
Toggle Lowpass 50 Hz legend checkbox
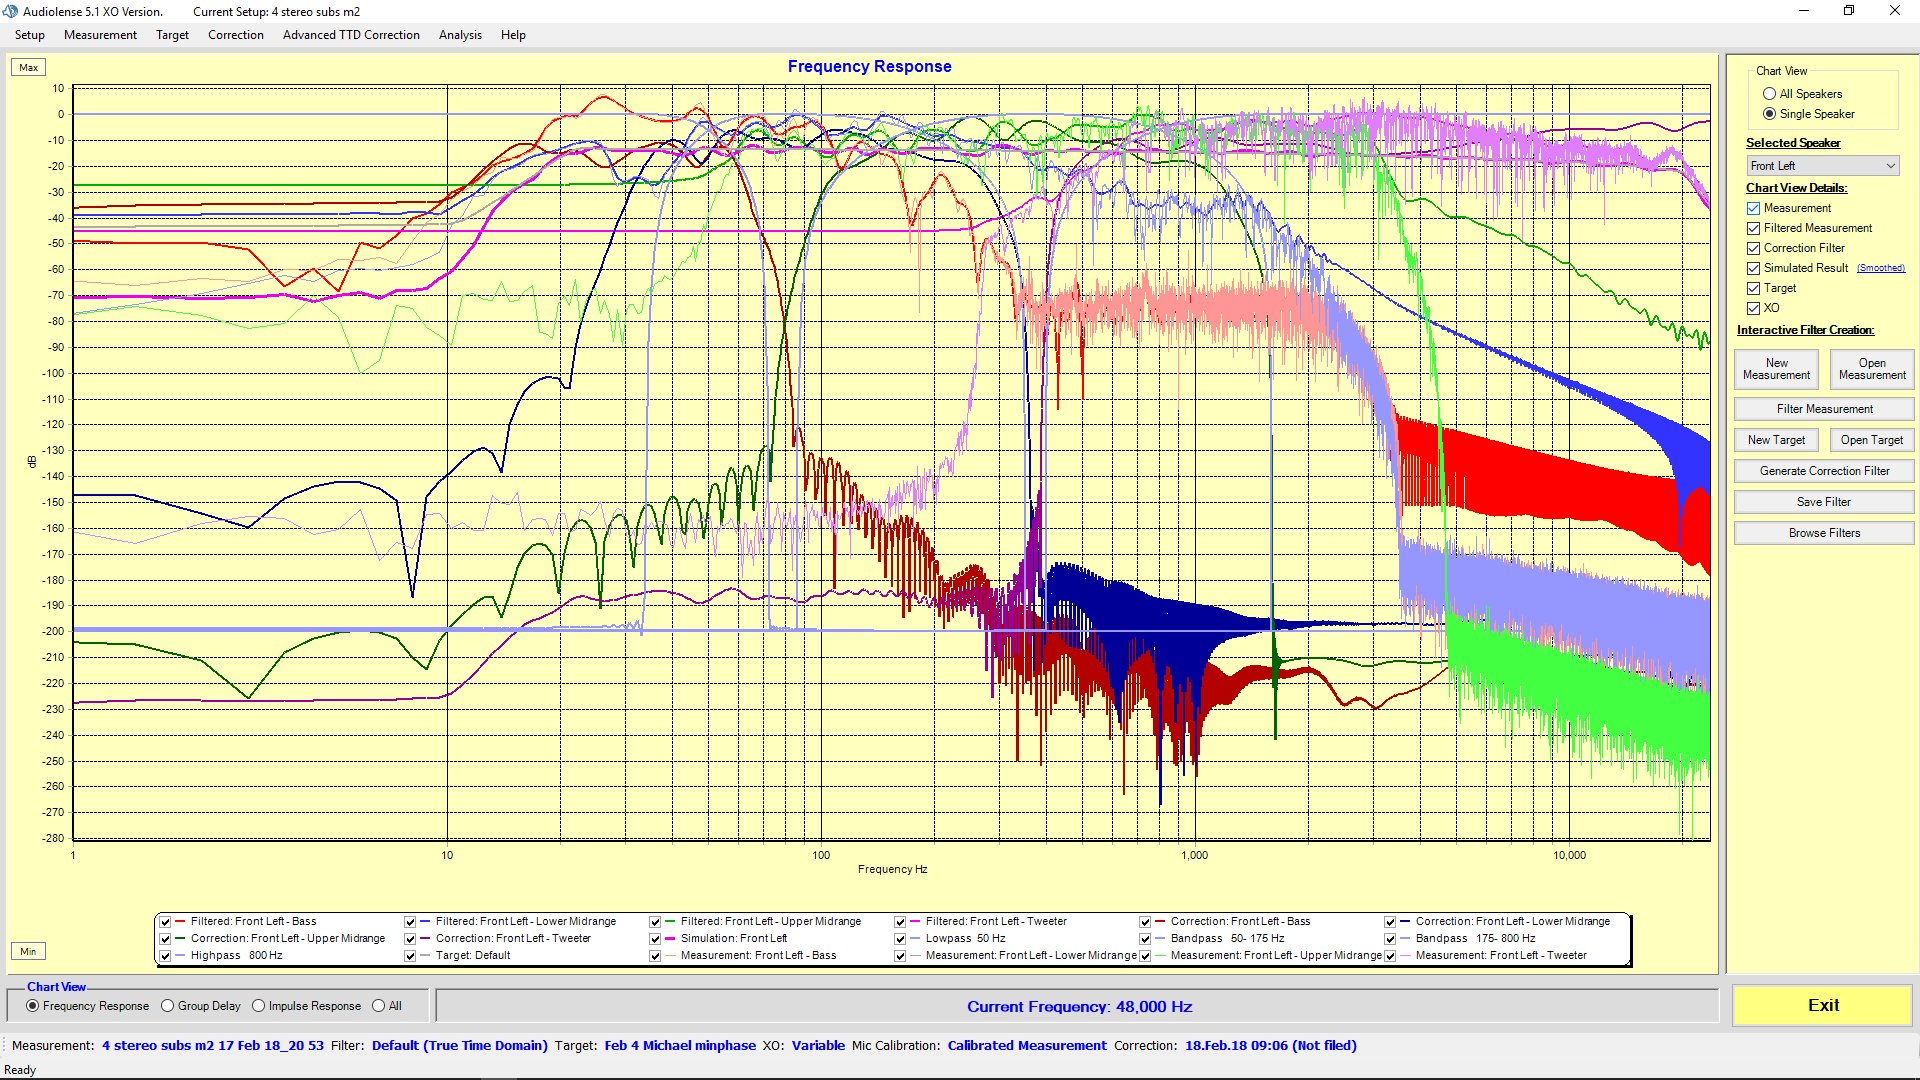tap(901, 939)
